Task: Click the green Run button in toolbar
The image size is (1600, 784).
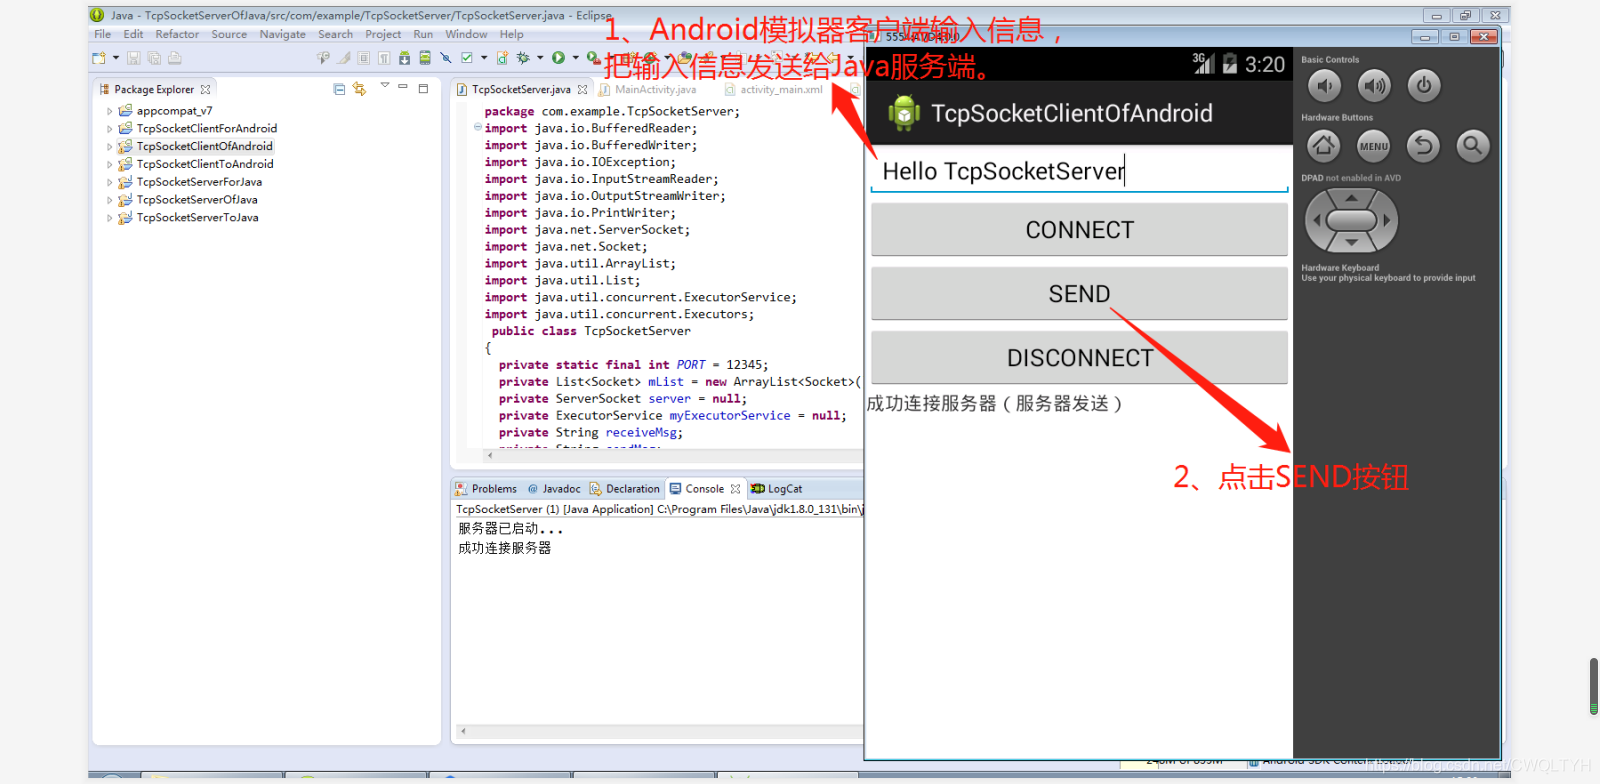Action: click(x=558, y=58)
